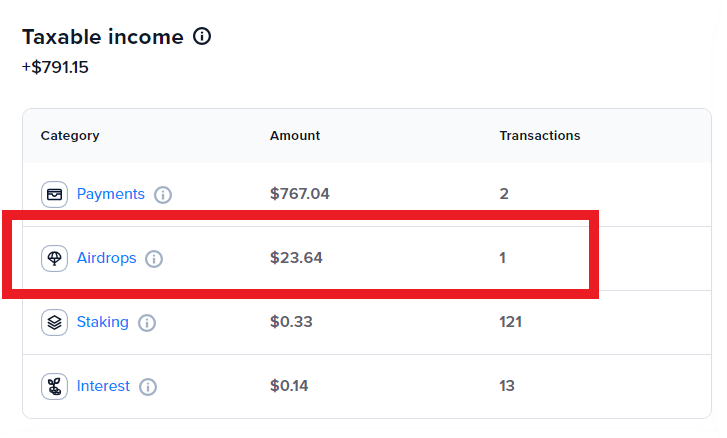Open the Staking category link

102,322
